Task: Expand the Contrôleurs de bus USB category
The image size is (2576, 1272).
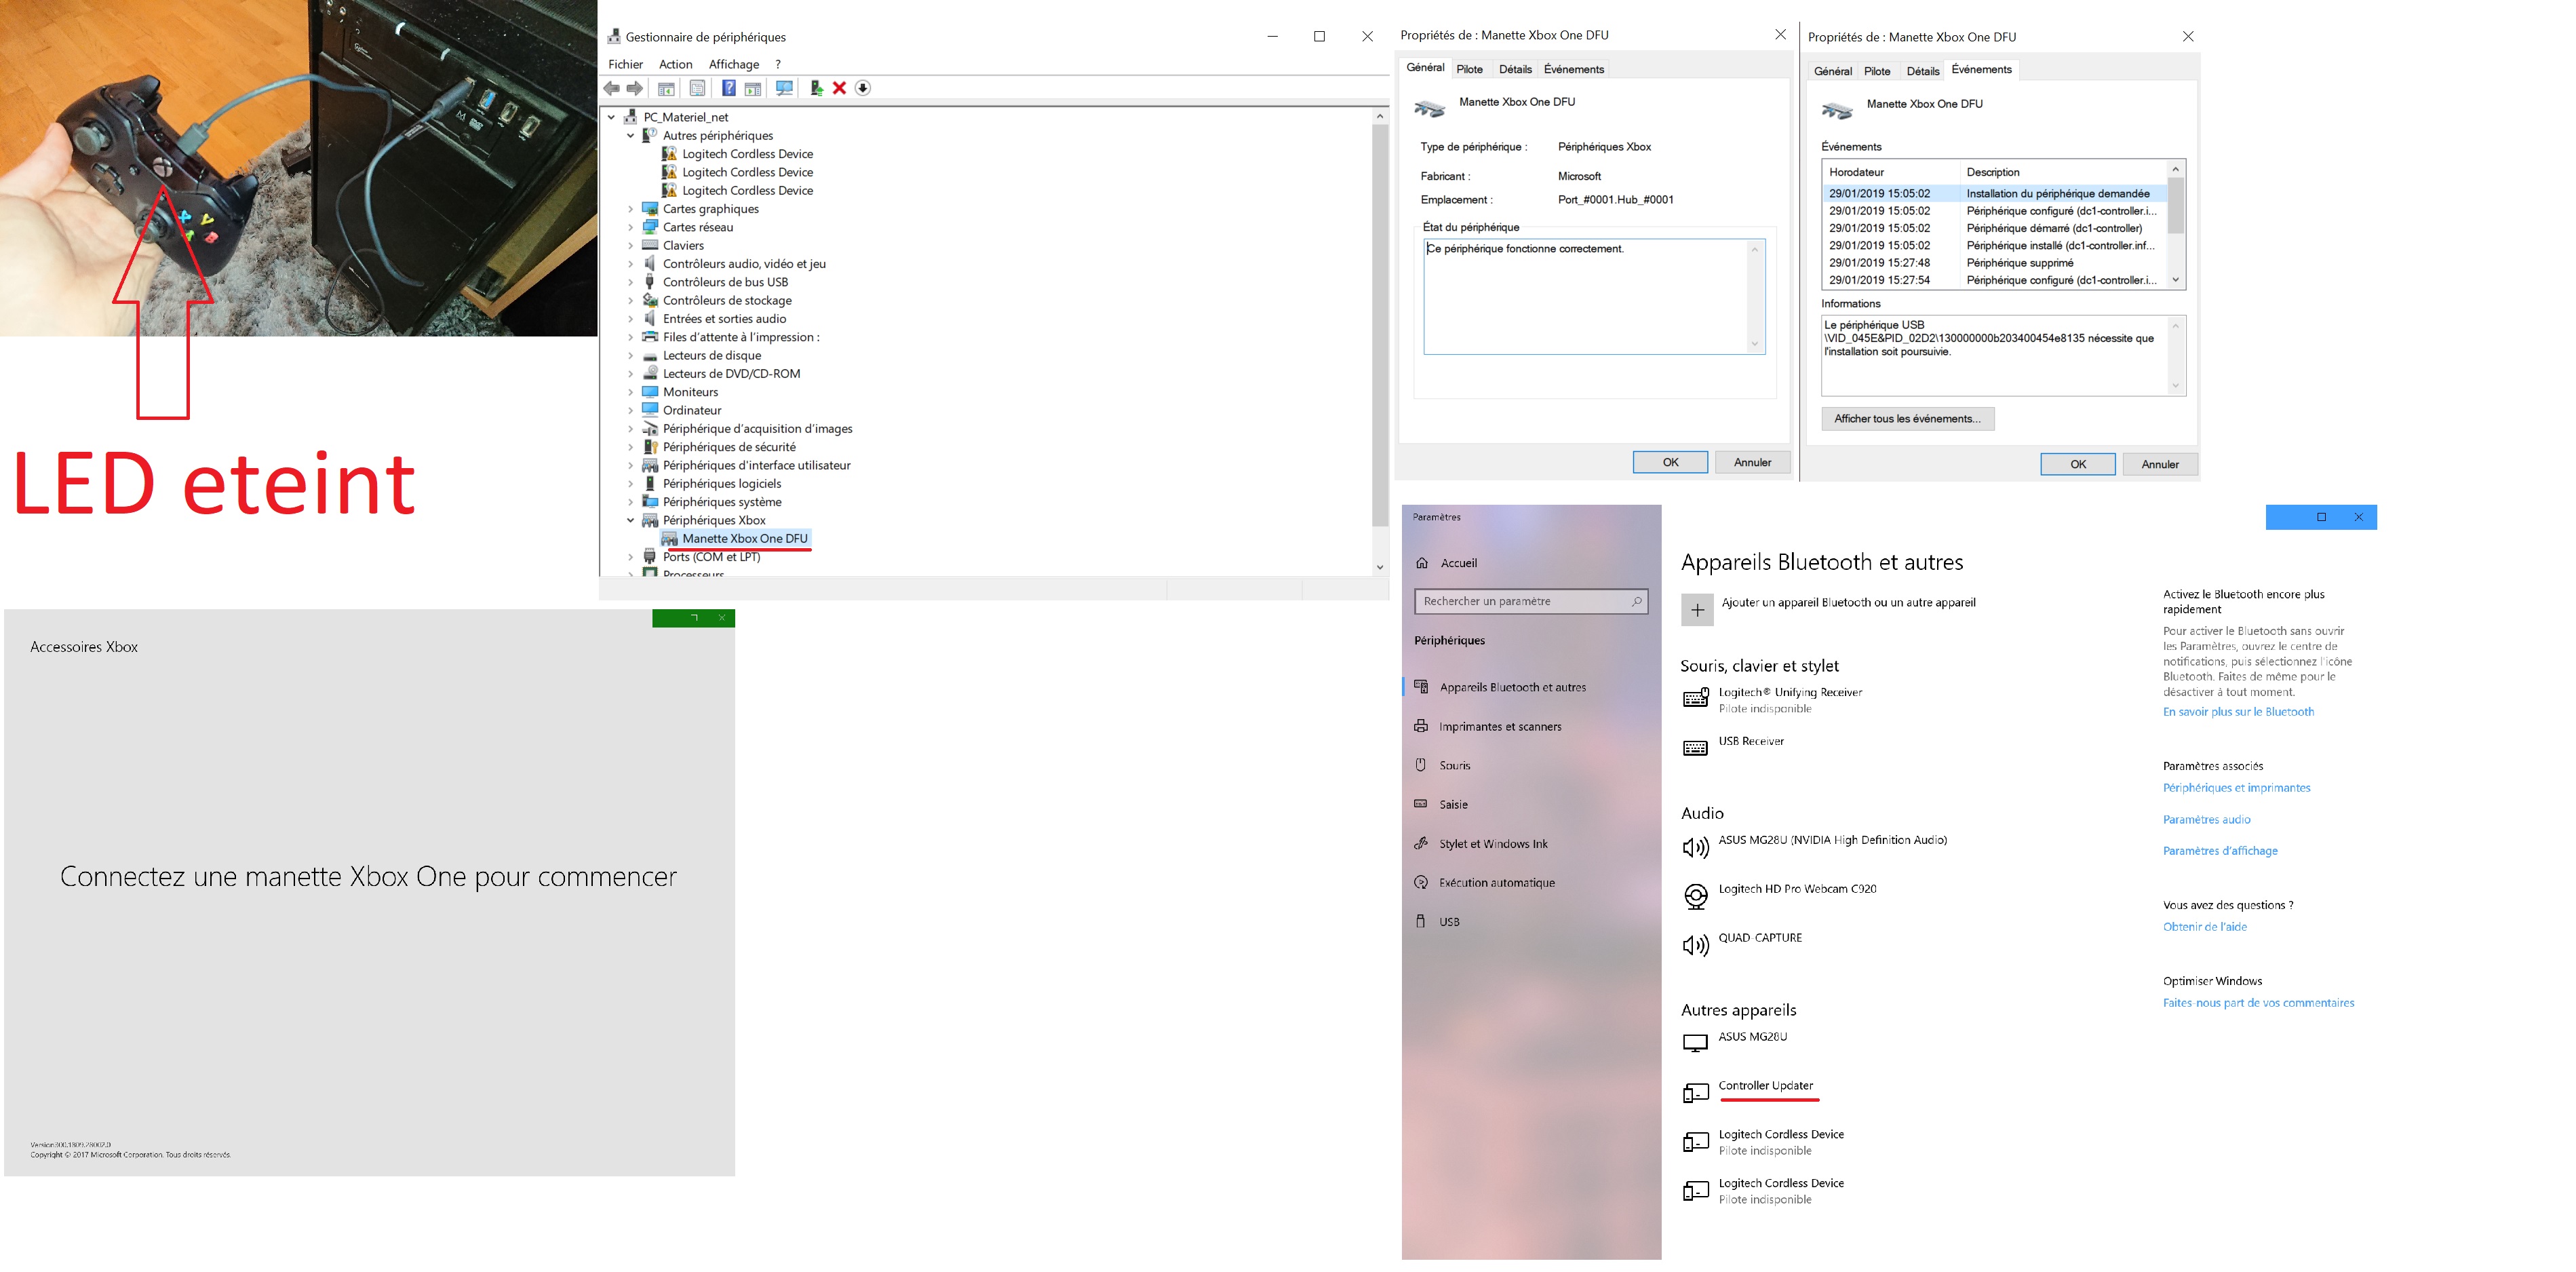Action: 630,282
